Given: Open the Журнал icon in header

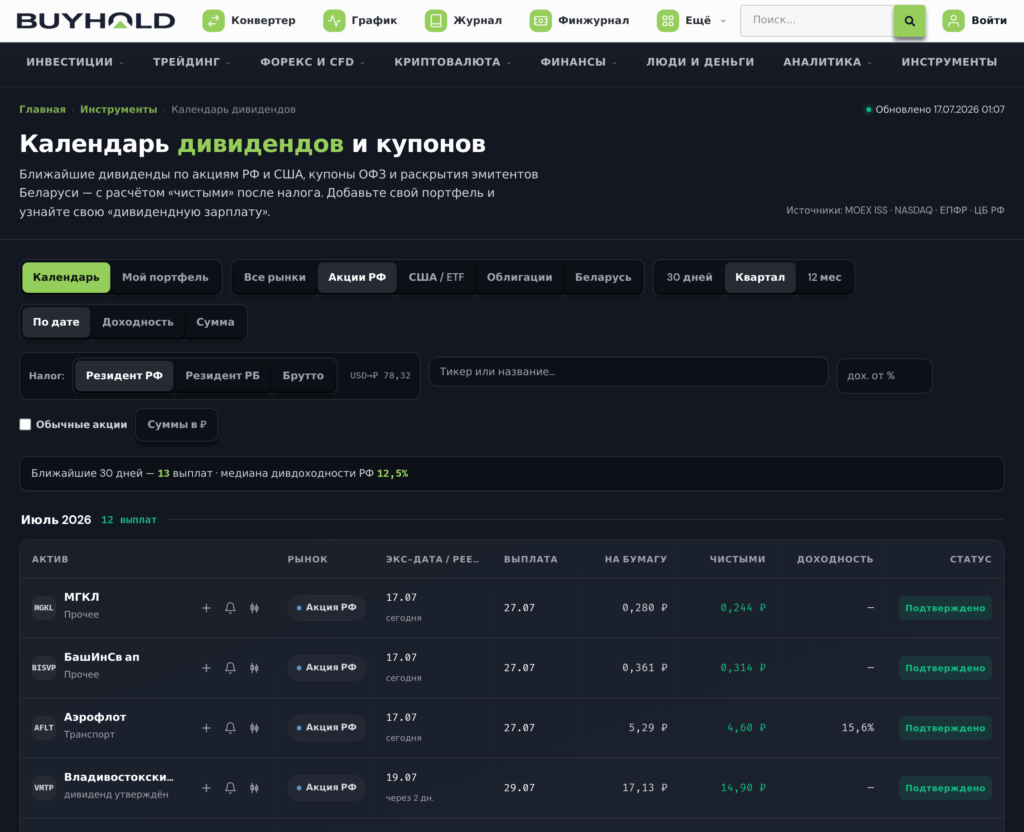Looking at the screenshot, I should point(436,21).
